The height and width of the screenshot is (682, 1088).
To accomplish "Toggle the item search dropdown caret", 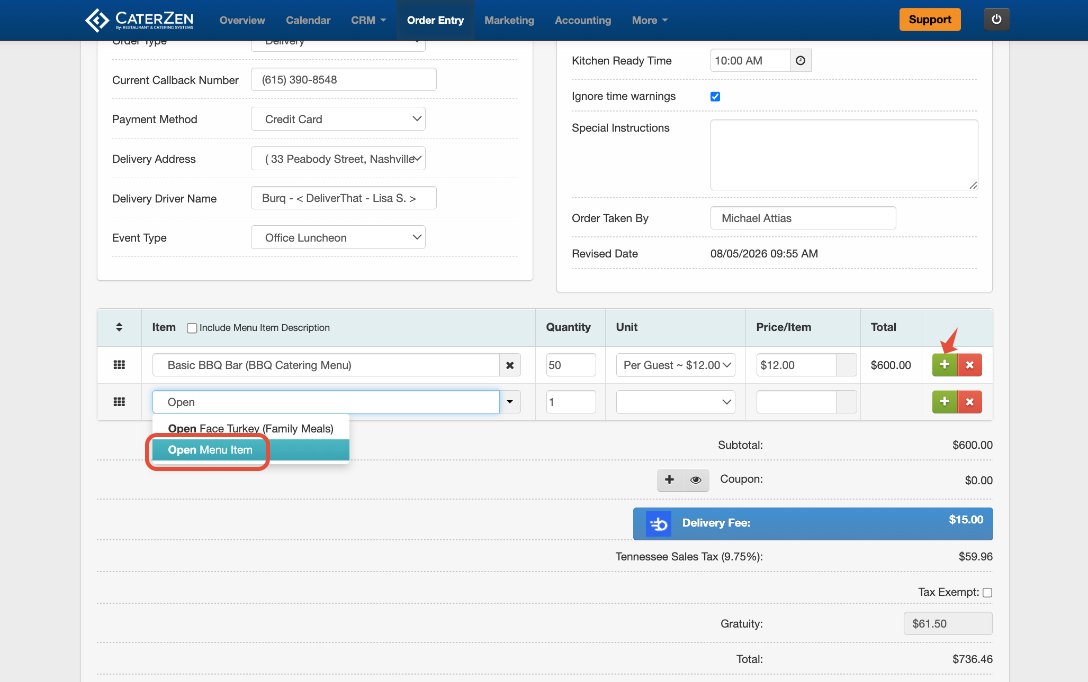I will coord(510,402).
